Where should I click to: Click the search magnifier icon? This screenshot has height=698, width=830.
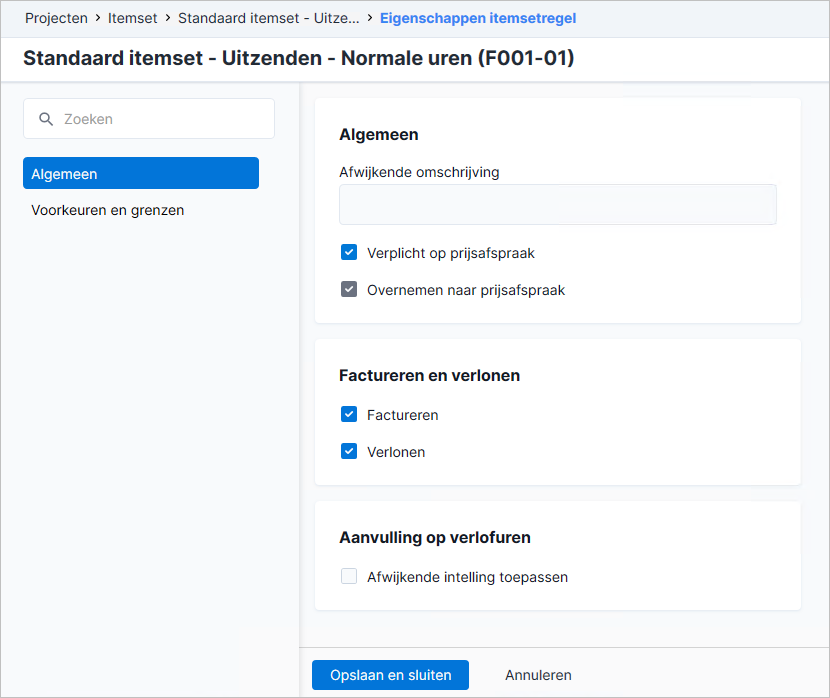click(46, 119)
